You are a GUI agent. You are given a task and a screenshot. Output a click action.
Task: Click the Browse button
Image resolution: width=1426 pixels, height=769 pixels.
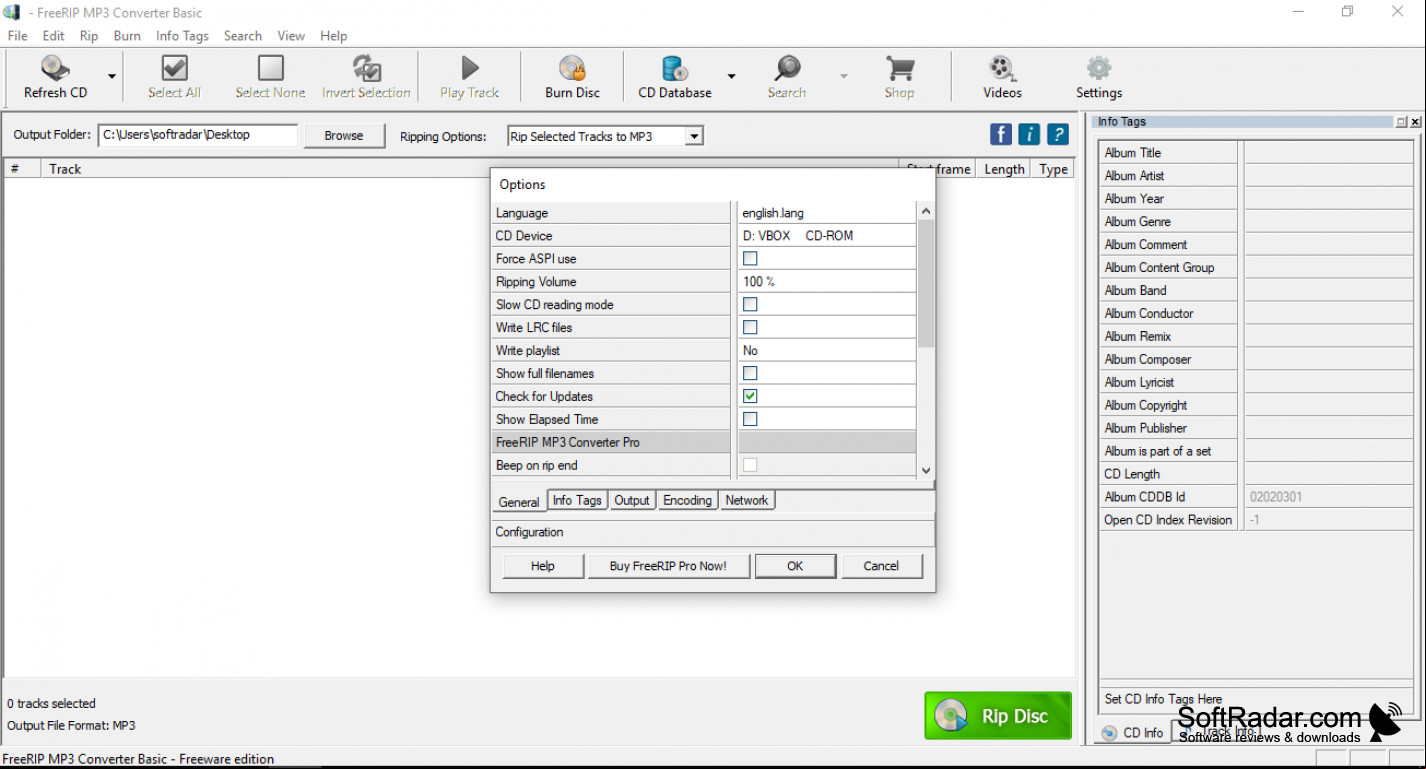[x=344, y=135]
